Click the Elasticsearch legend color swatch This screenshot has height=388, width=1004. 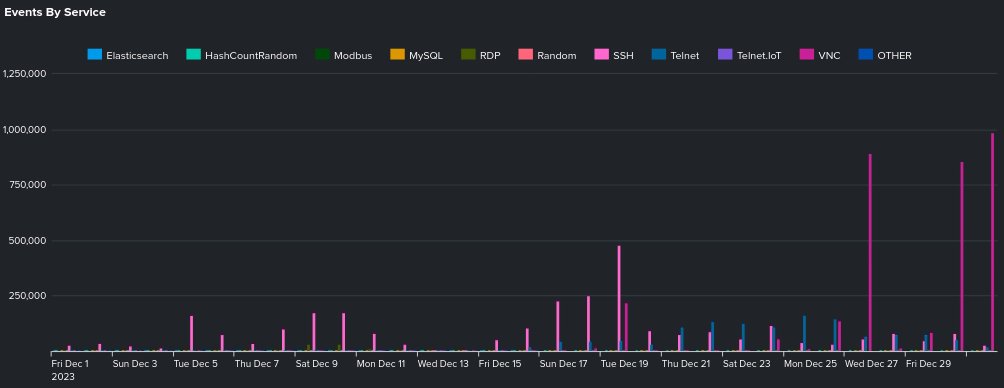pos(95,55)
